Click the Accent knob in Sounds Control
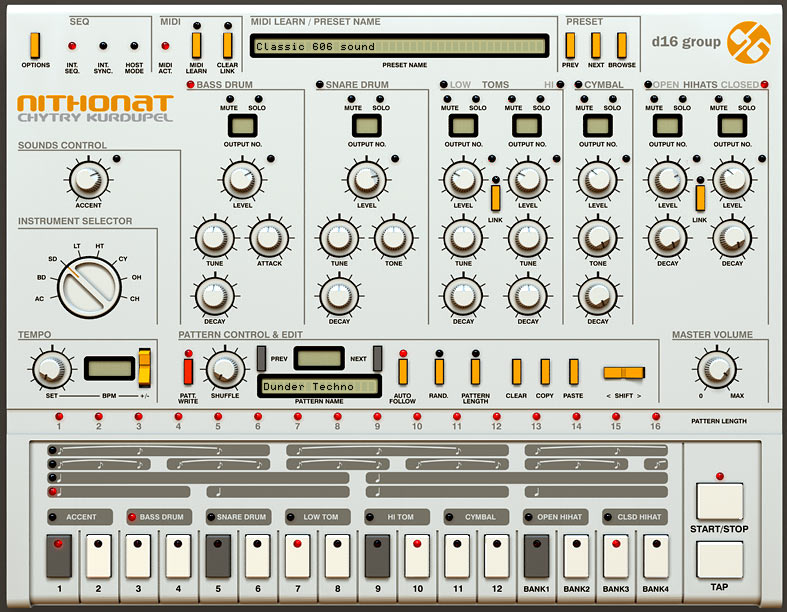Image resolution: width=787 pixels, height=612 pixels. [88, 180]
